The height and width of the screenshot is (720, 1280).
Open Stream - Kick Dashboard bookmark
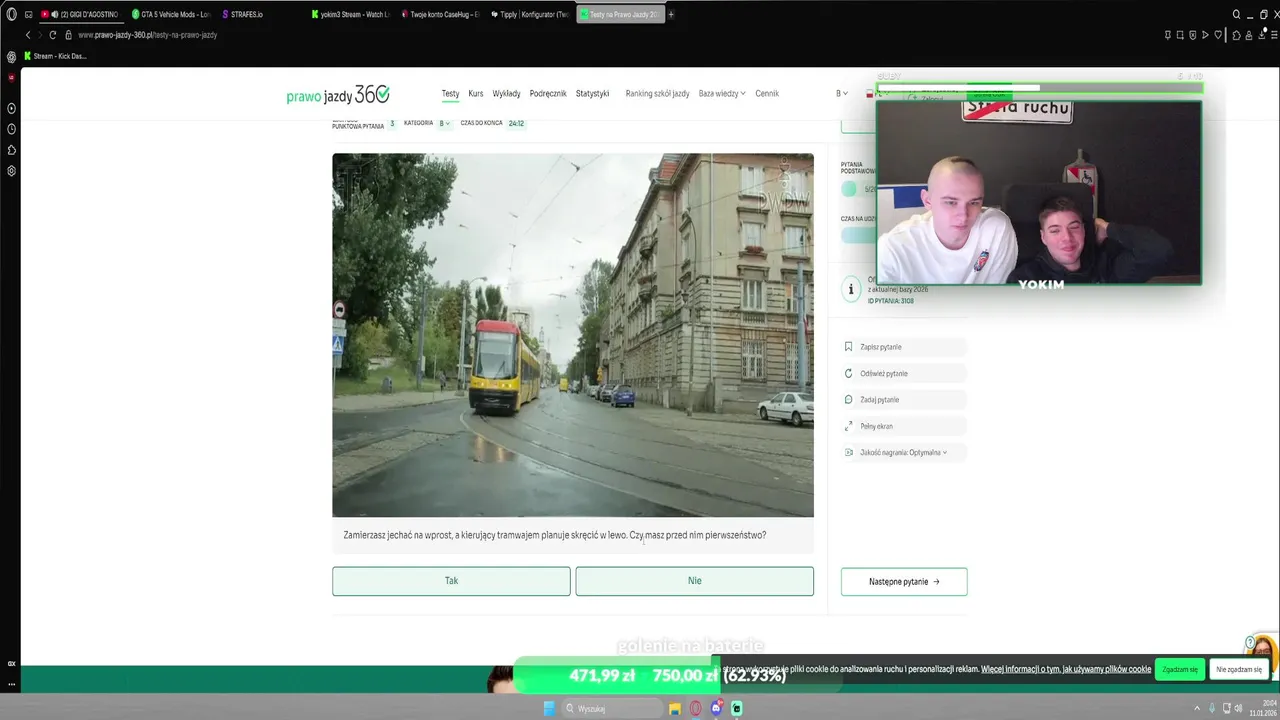(x=55, y=56)
